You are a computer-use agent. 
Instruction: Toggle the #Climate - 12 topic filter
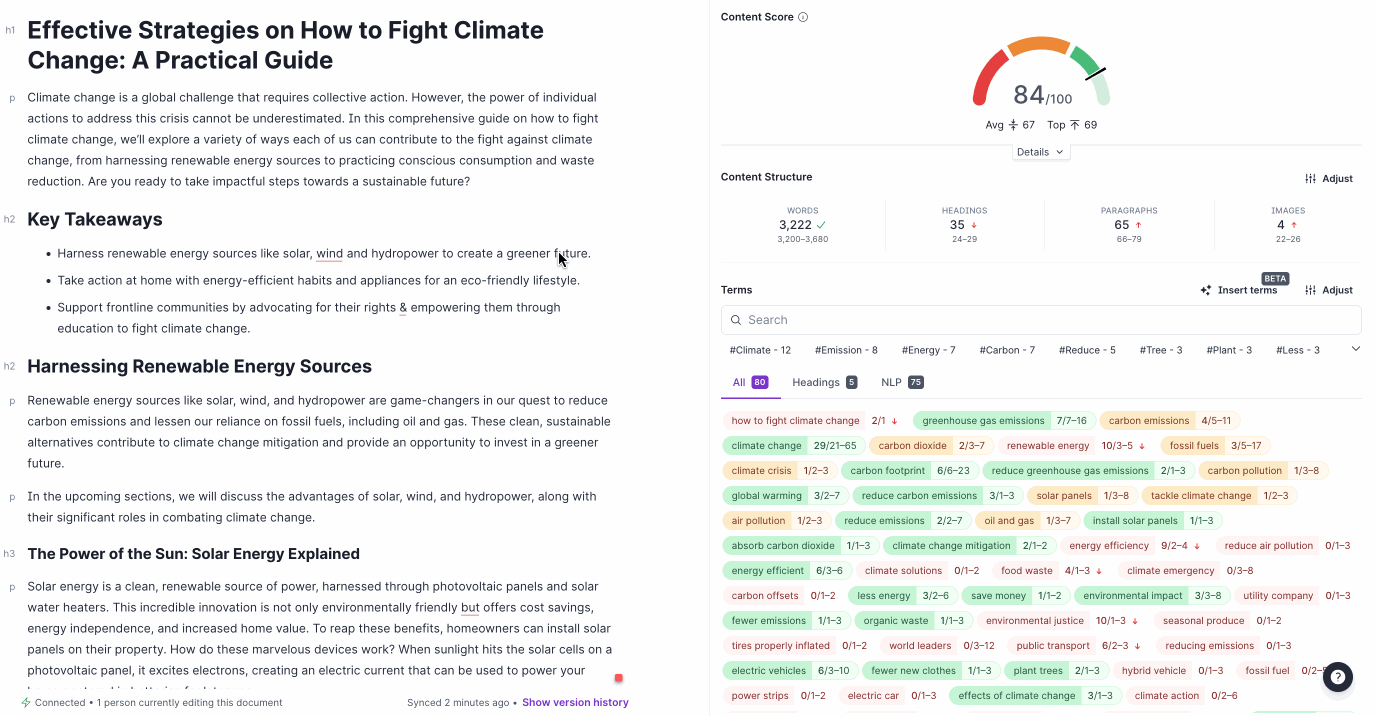[760, 350]
